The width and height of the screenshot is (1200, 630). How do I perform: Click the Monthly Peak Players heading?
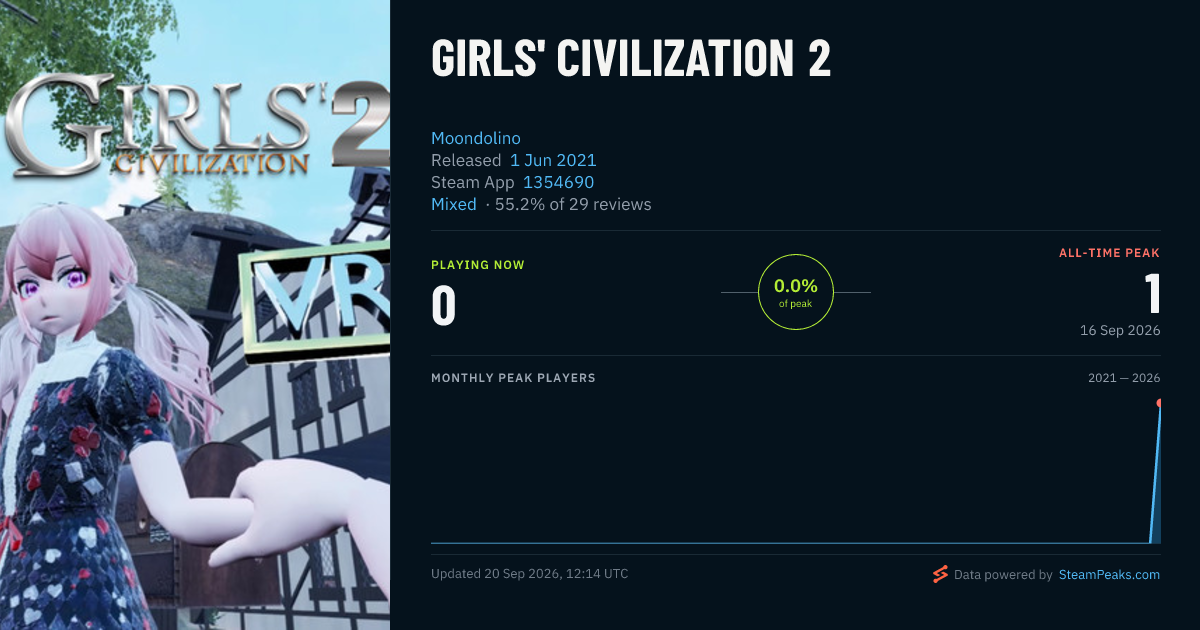[513, 378]
